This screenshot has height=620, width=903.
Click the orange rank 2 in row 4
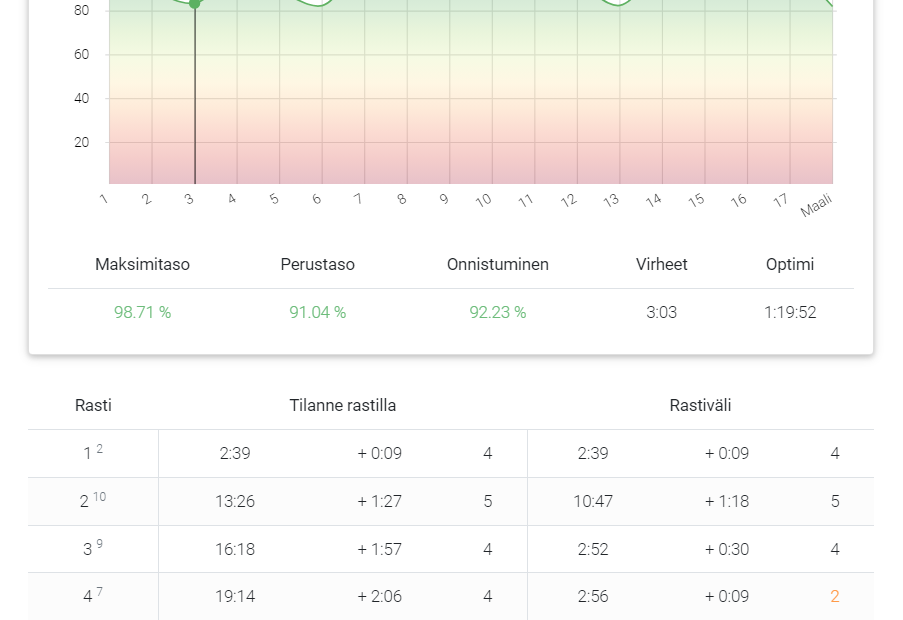pos(834,596)
